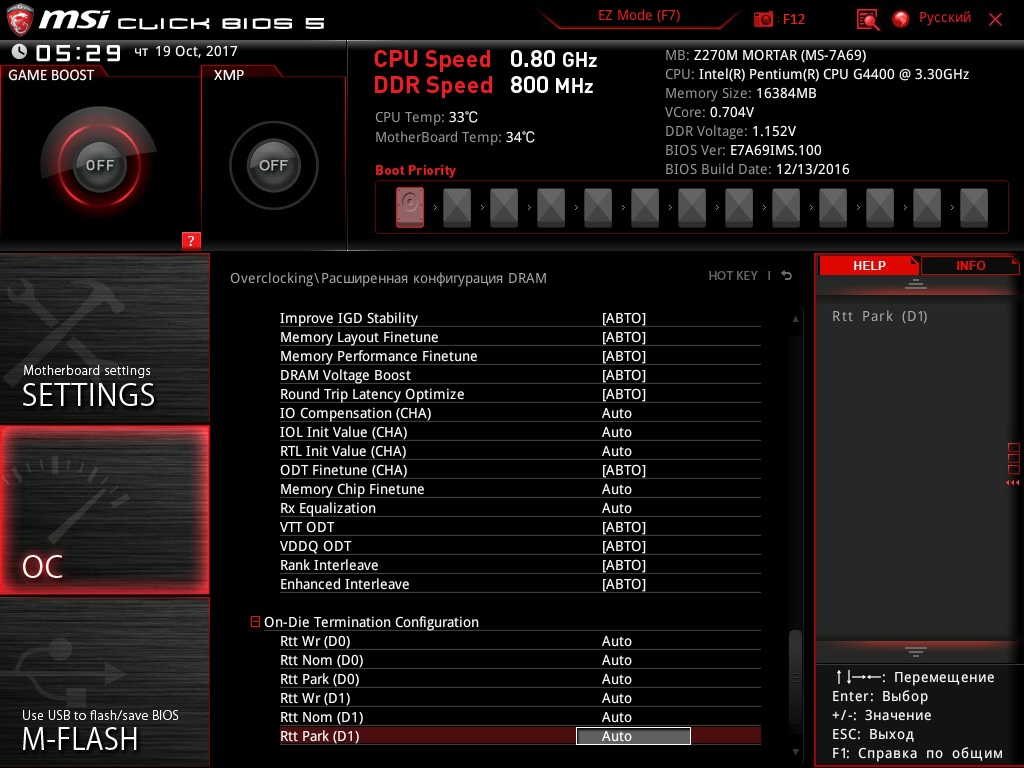Open the VTT ODT value list
Viewport: 1024px width, 768px height.
pyautogui.click(x=624, y=527)
